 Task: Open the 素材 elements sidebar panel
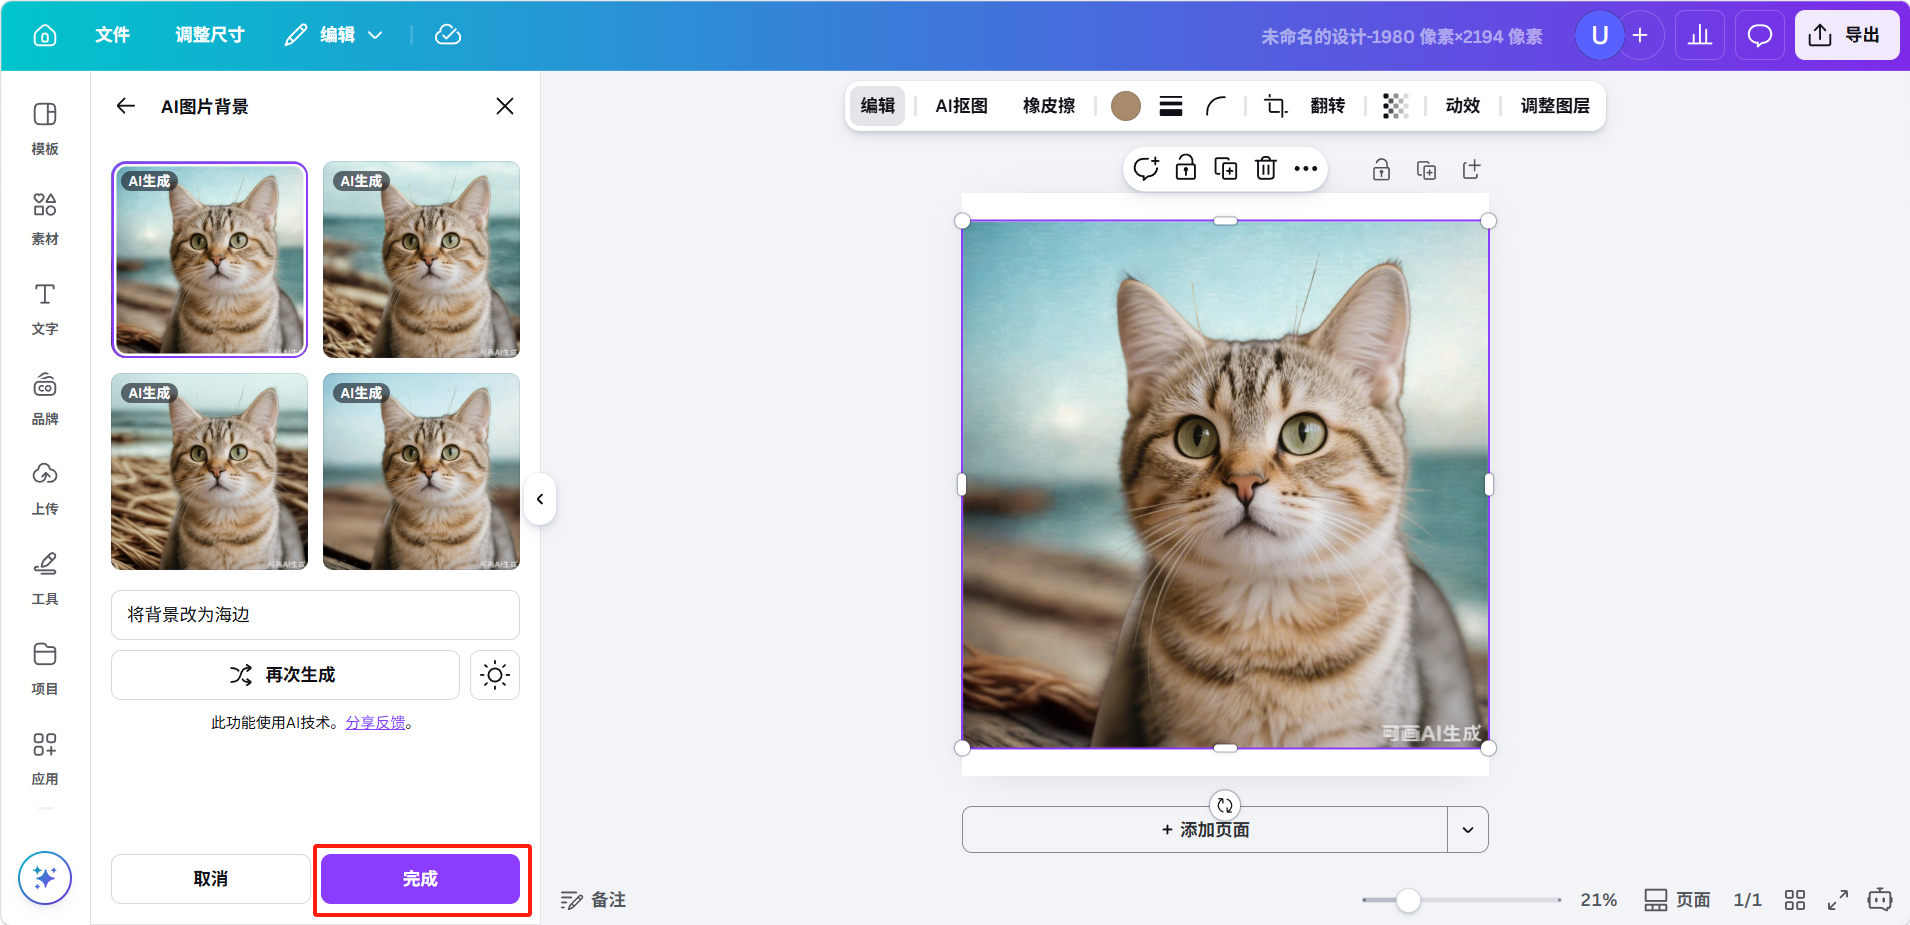click(x=45, y=217)
